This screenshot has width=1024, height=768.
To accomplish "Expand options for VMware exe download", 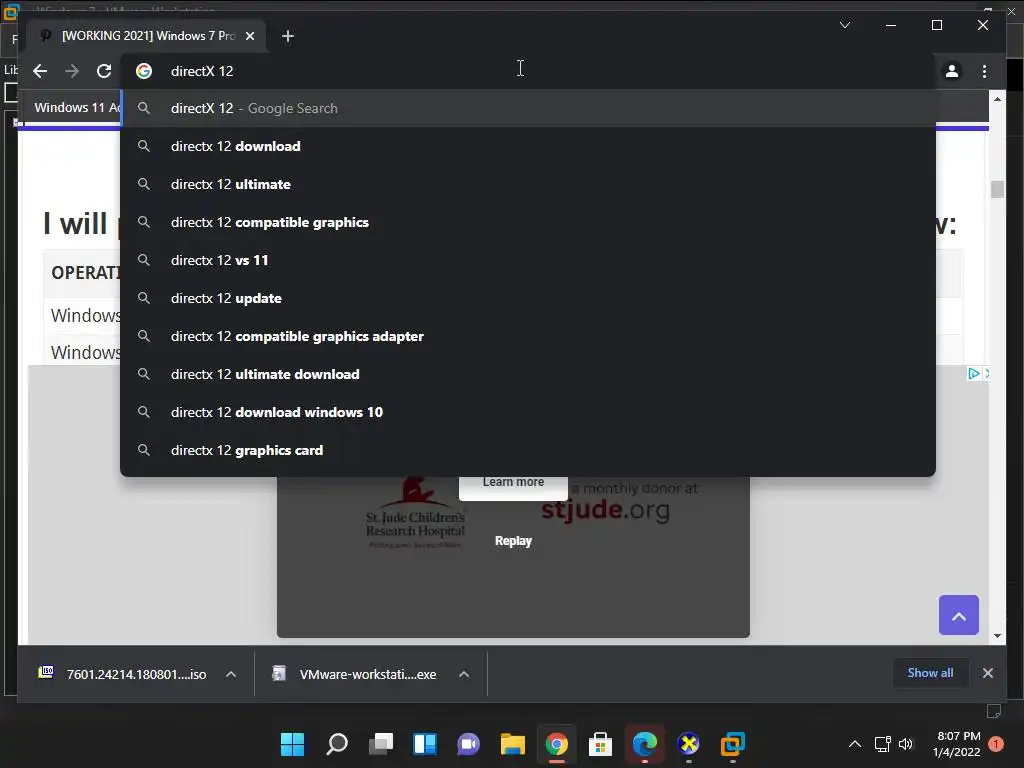I will pyautogui.click(x=464, y=674).
